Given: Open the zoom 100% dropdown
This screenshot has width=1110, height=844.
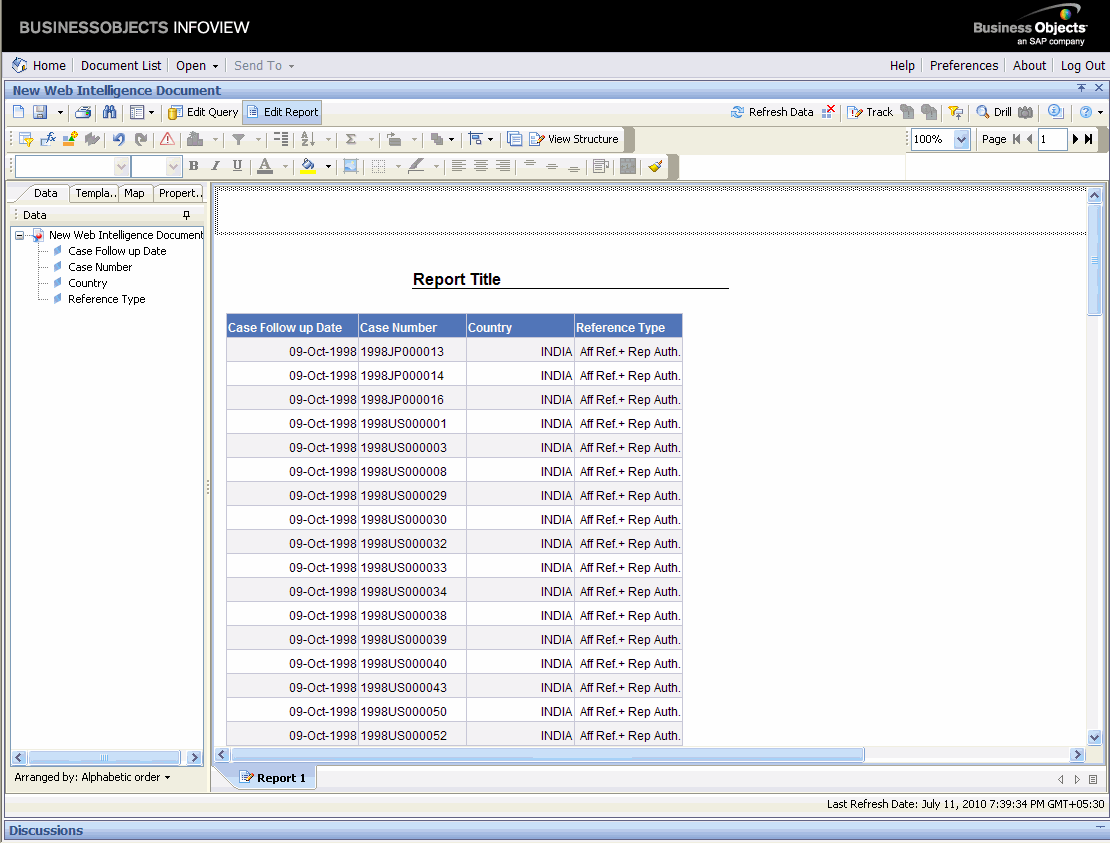Looking at the screenshot, I should [x=961, y=139].
